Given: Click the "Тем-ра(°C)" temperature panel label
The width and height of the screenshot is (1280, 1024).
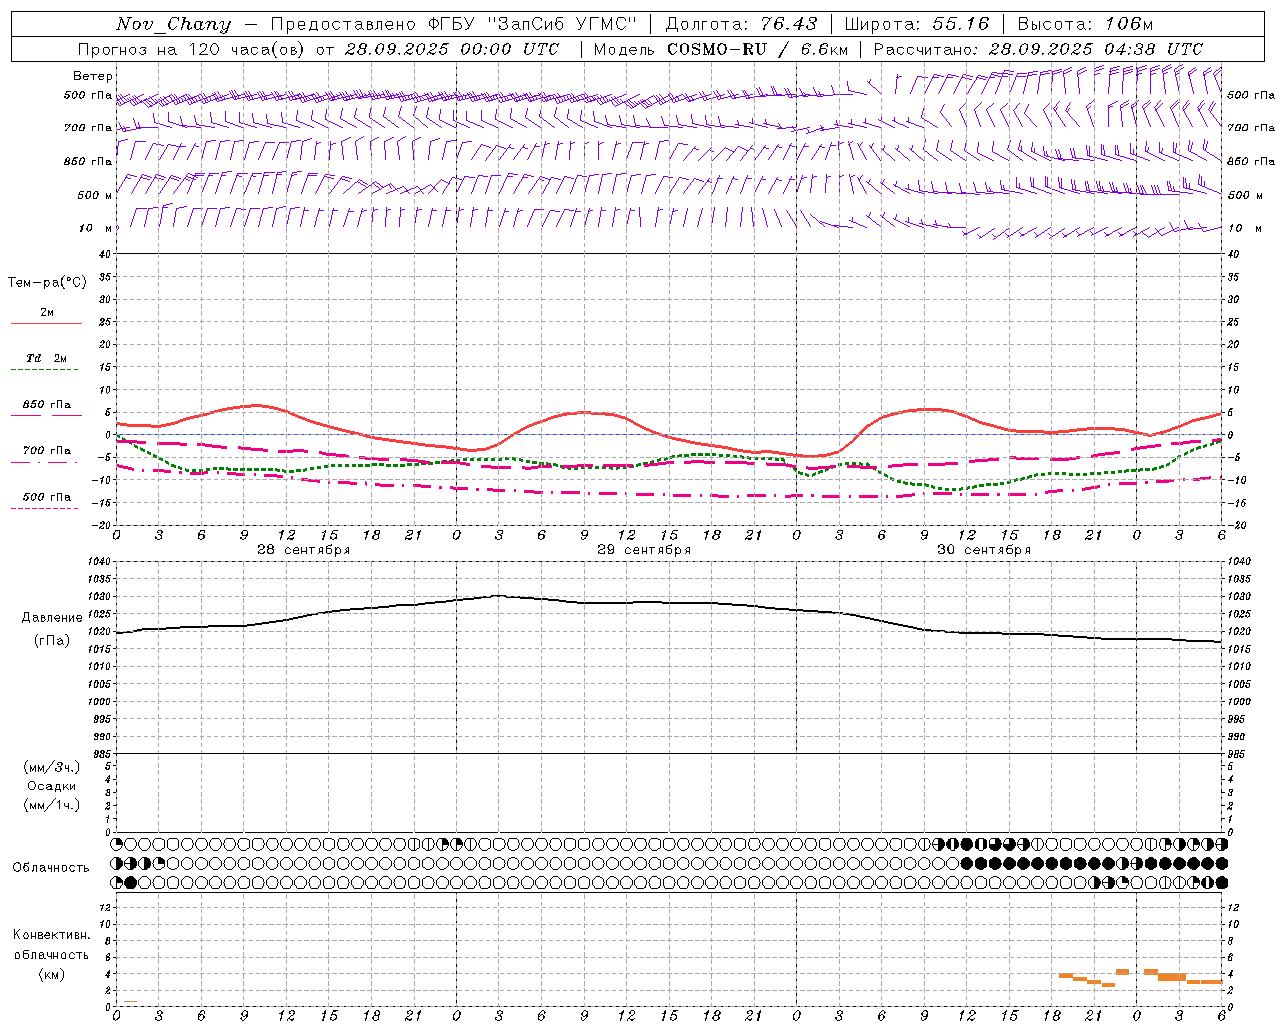Looking at the screenshot, I should coord(47,283).
